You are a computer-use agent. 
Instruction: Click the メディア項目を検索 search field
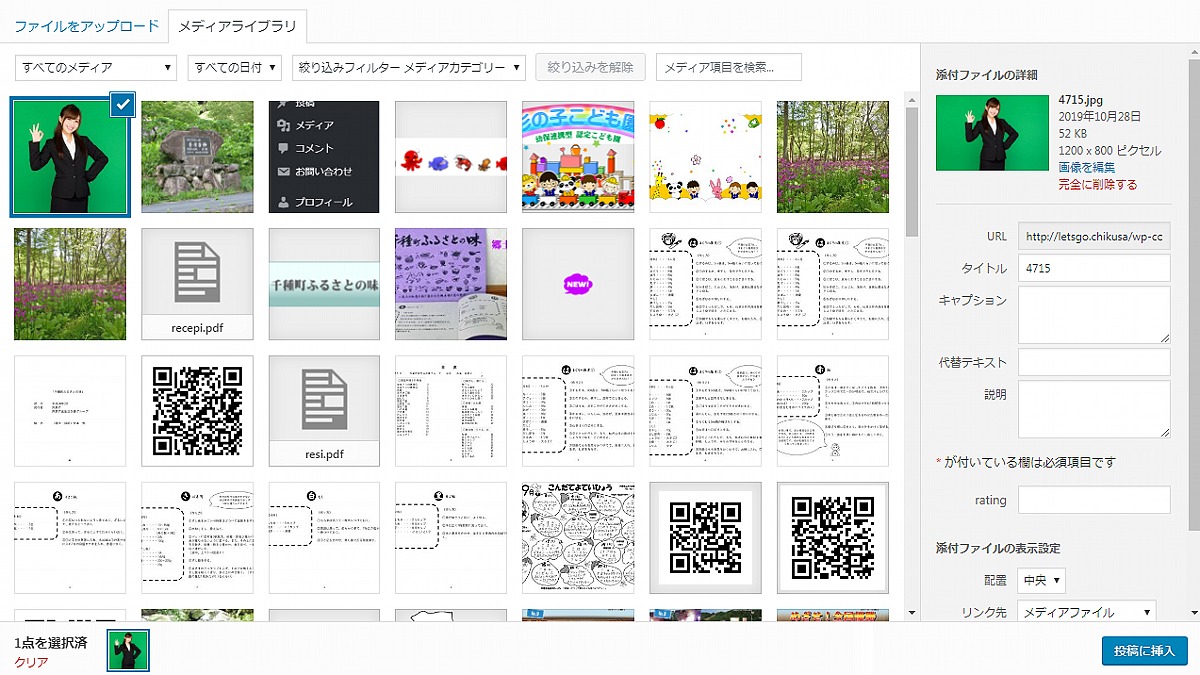[728, 68]
